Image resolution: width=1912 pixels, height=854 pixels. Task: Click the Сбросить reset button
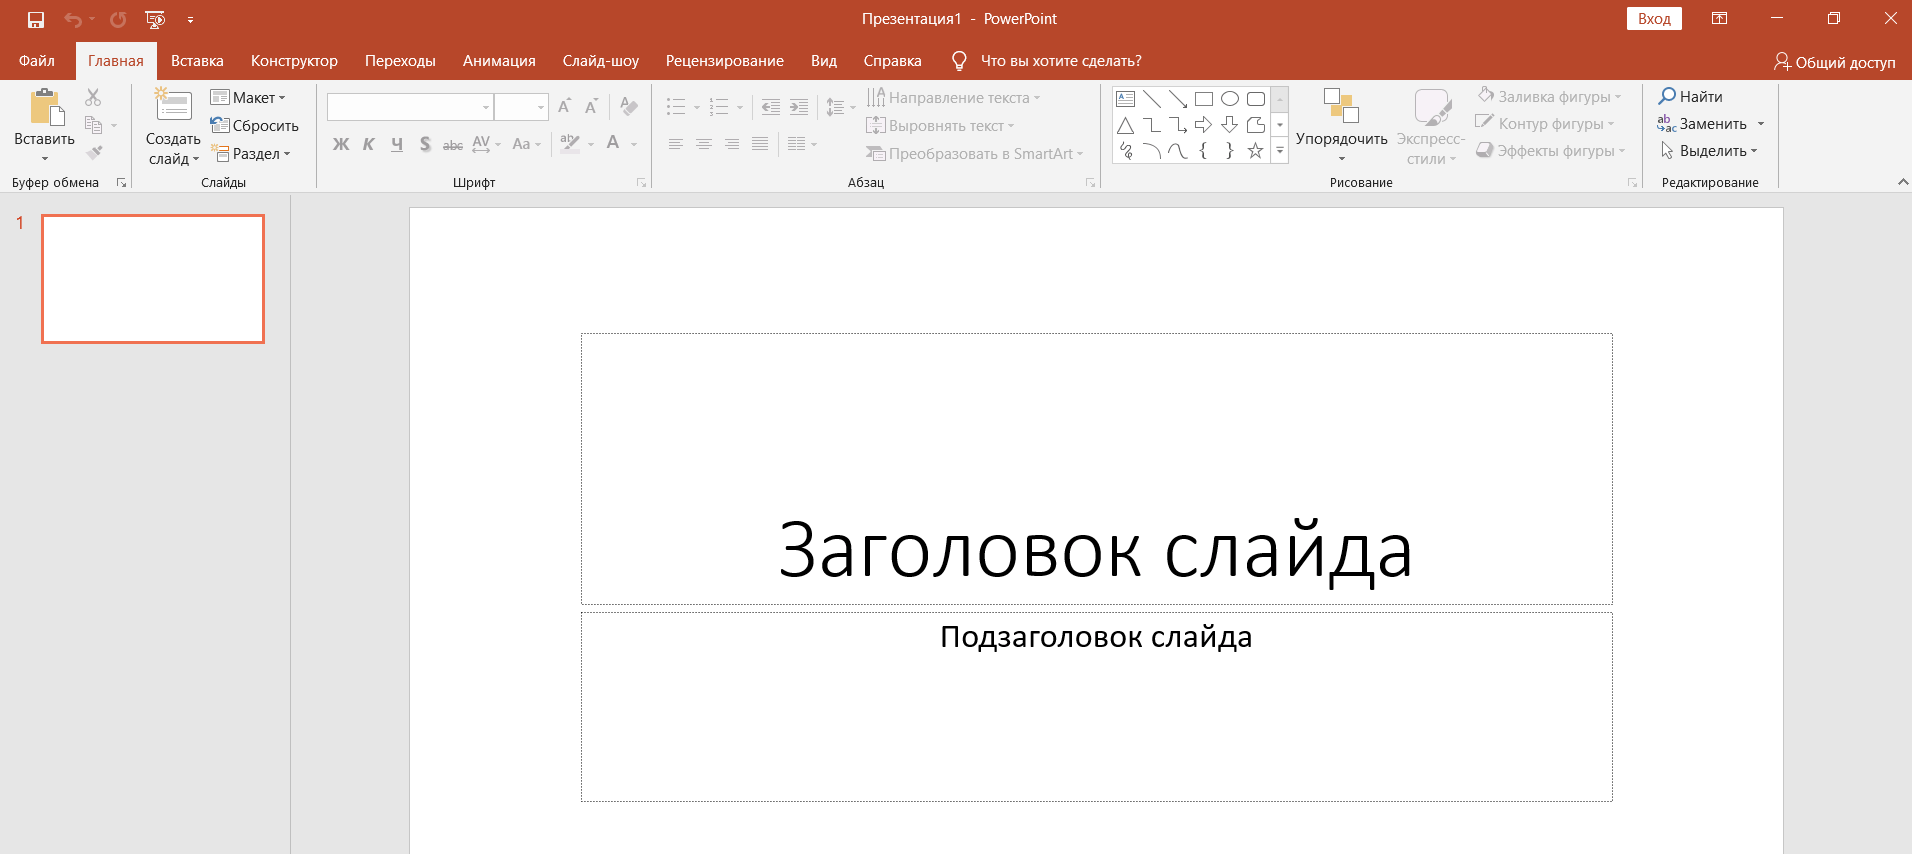255,125
